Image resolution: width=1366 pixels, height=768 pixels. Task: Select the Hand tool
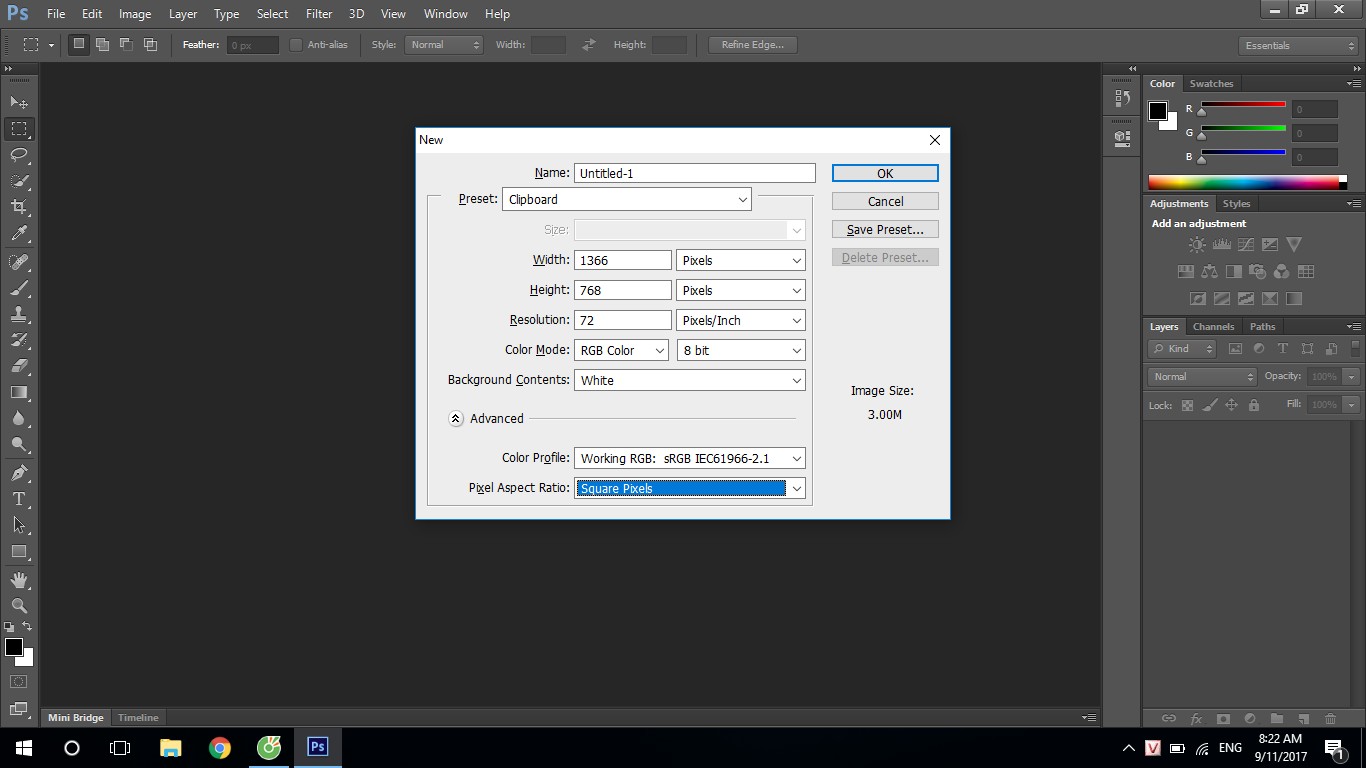pos(19,580)
